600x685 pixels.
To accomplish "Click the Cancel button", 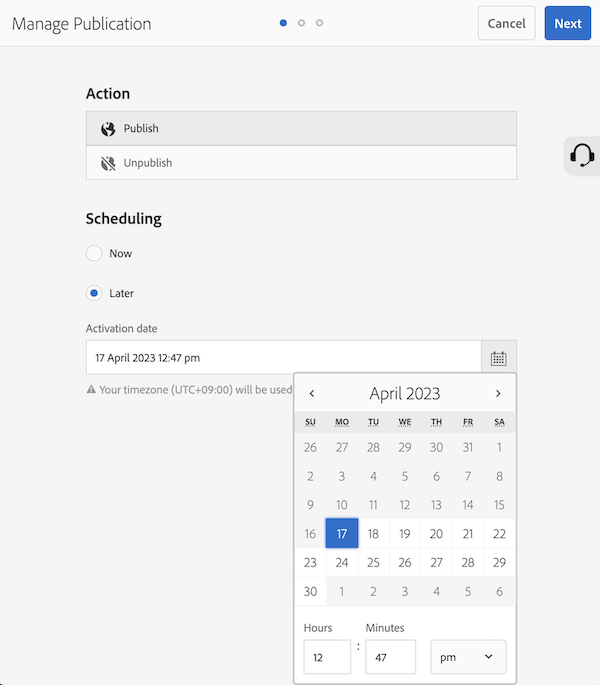I will (x=506, y=23).
